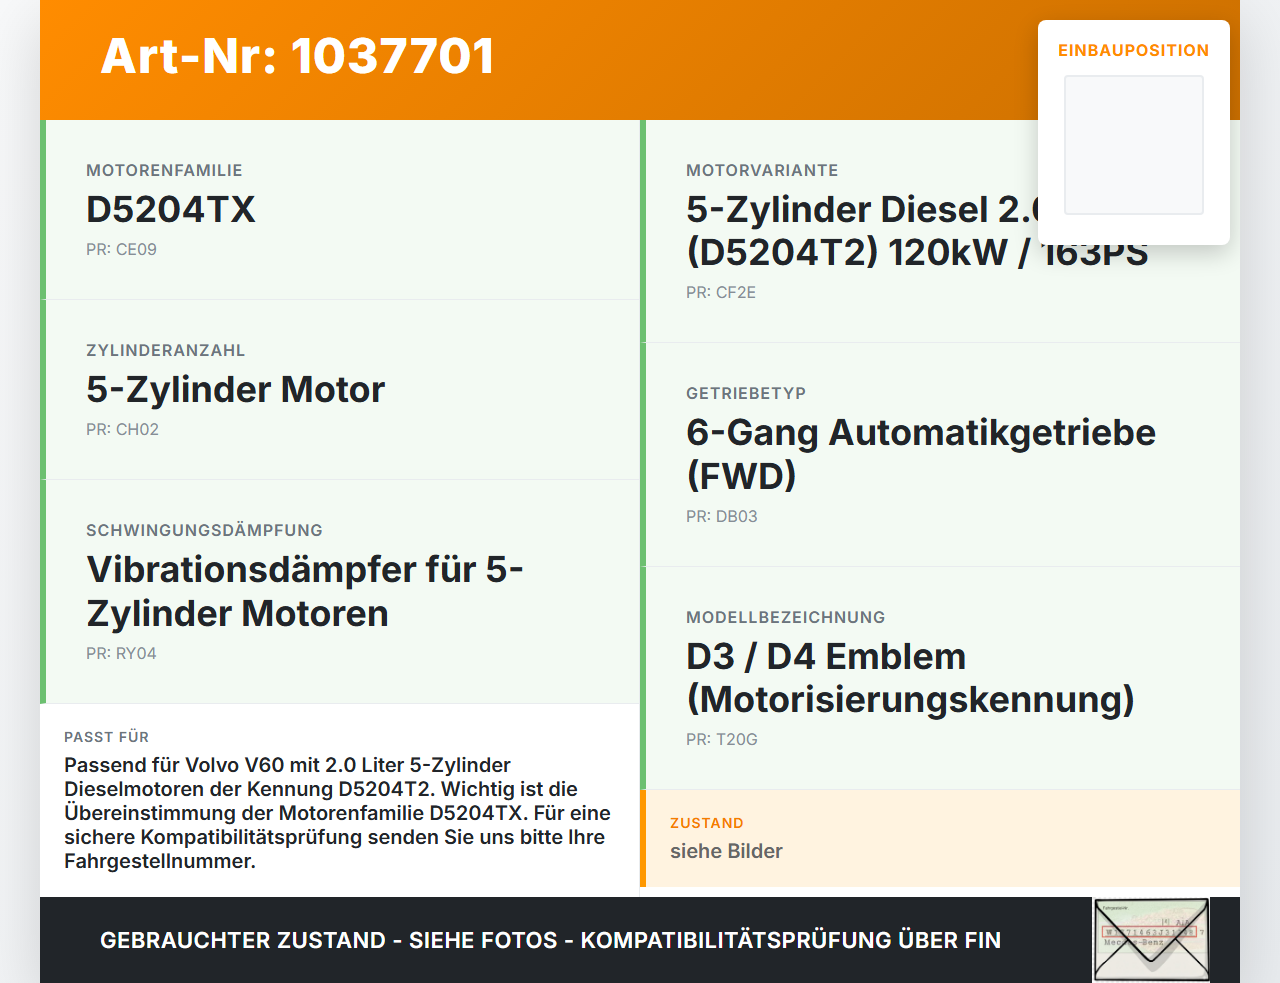Click the Art-Nr: 1037701 heading

pyautogui.click(x=297, y=56)
